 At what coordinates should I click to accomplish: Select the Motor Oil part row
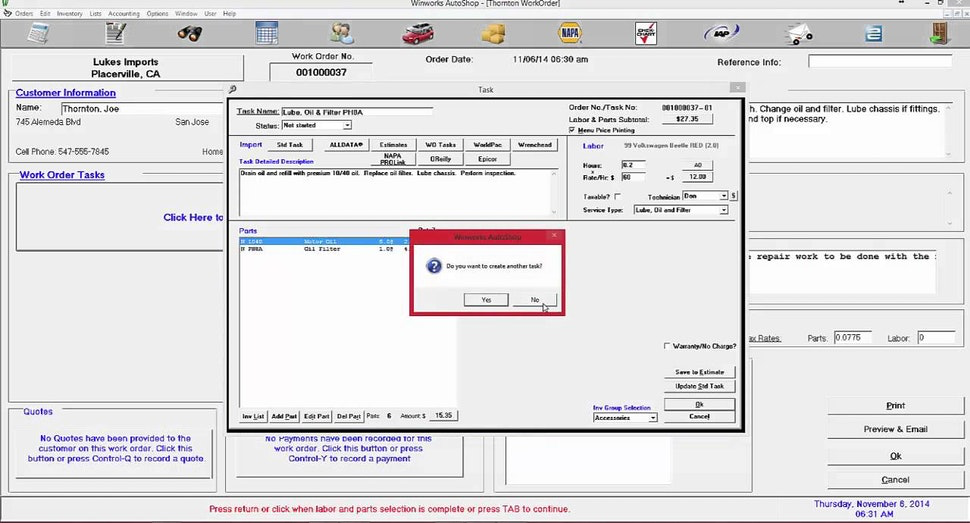[324, 241]
